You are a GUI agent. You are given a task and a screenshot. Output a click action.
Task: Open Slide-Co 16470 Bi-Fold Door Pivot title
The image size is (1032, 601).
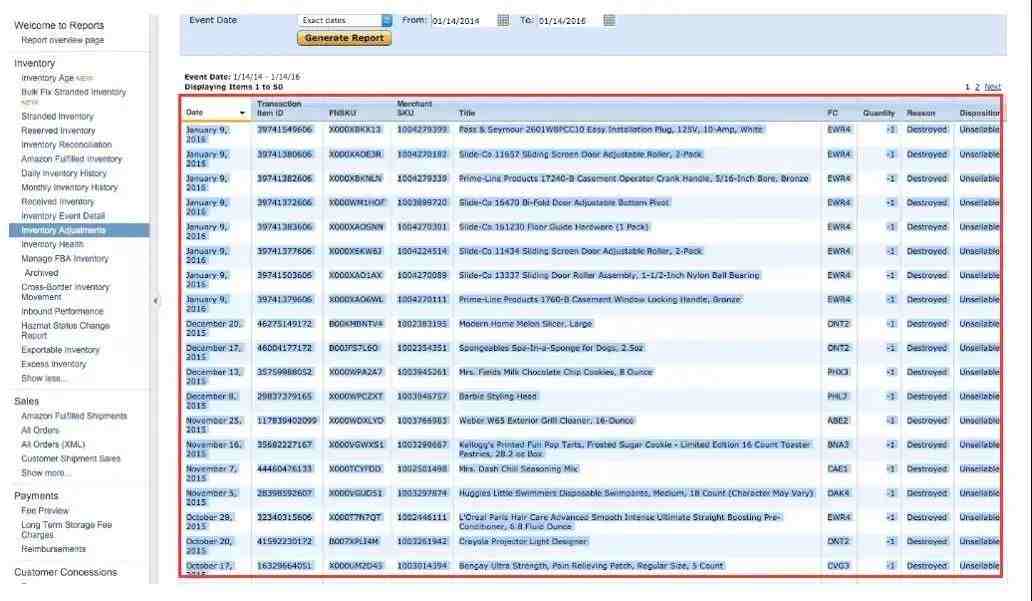tap(564, 203)
